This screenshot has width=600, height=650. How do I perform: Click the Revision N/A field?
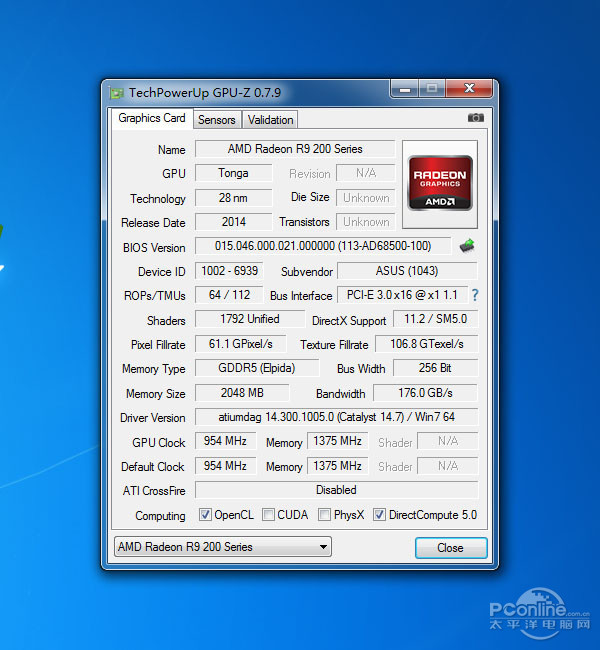[x=366, y=173]
